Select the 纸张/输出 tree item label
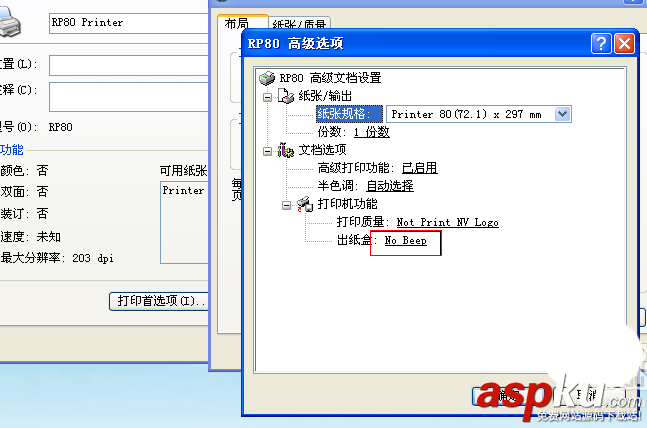 (x=325, y=96)
